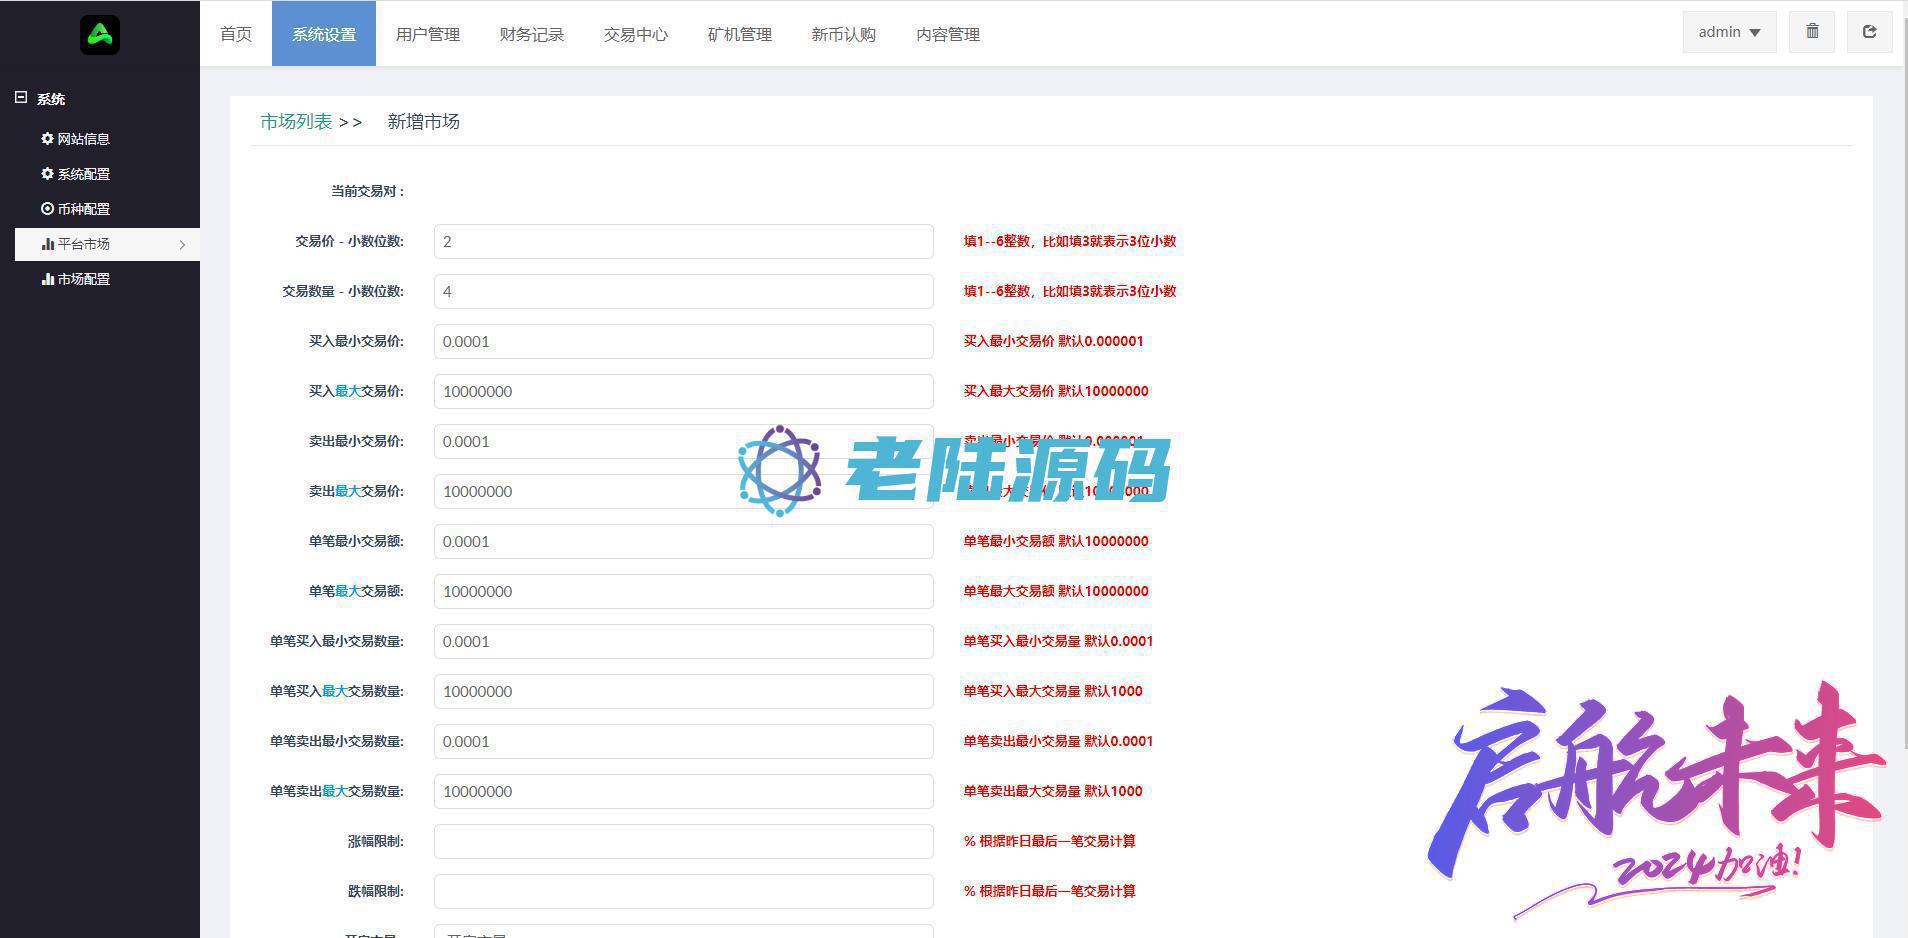Click the 新增市场 breadcrumb text
This screenshot has width=1908, height=938.
[x=423, y=122]
